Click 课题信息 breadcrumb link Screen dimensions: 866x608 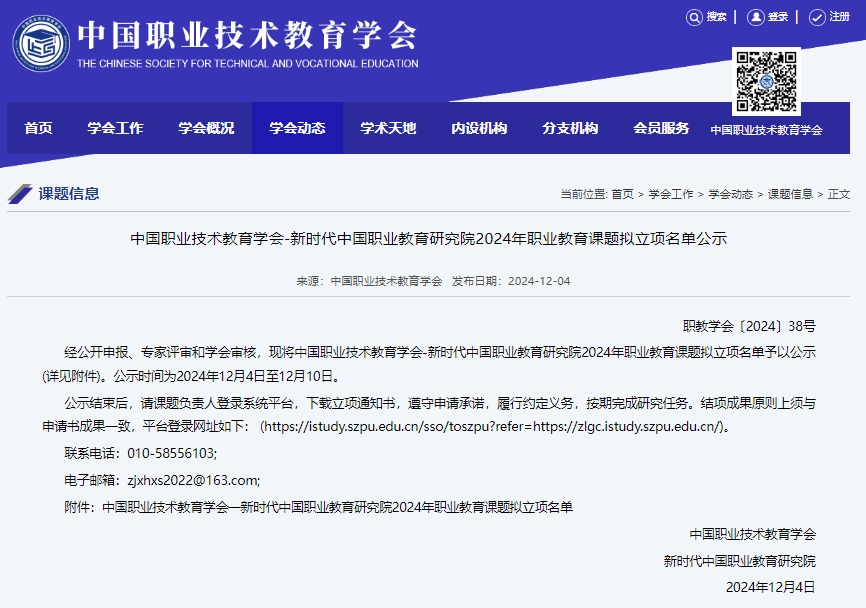coord(790,194)
